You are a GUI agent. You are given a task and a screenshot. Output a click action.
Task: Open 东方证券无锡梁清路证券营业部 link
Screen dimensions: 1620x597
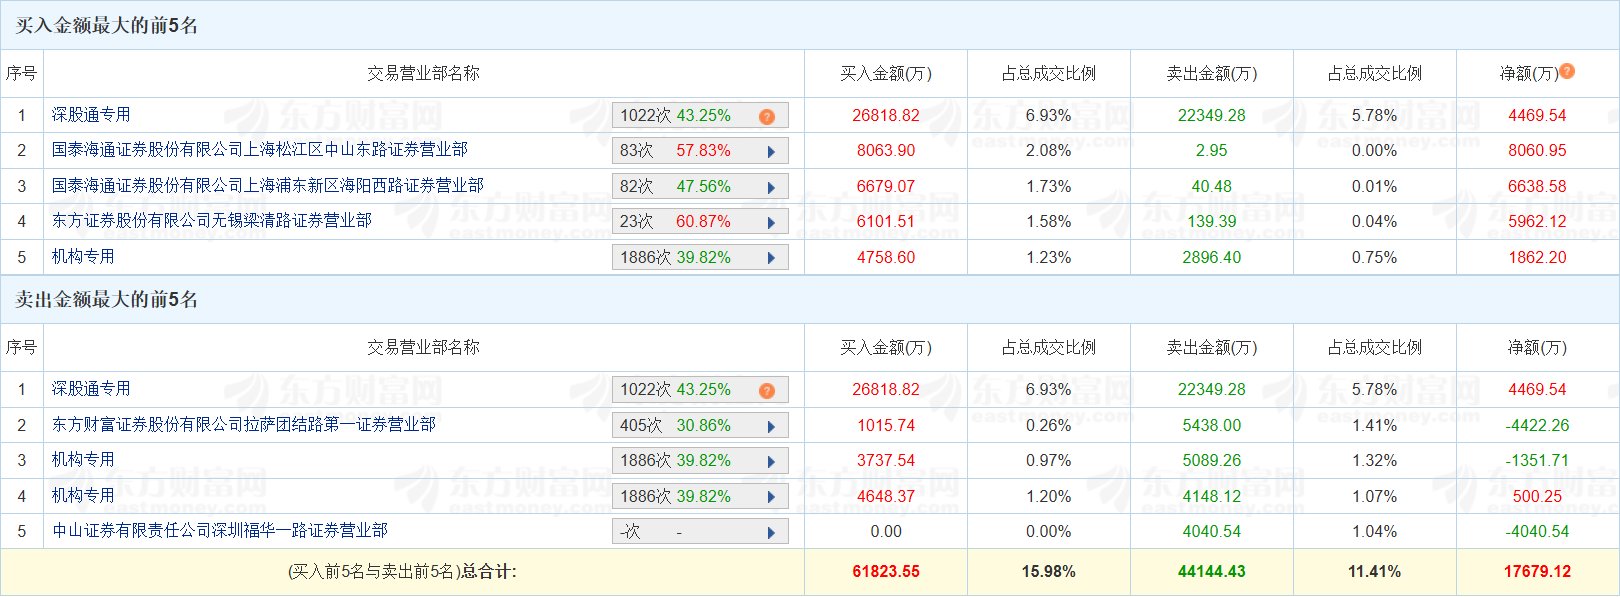click(x=212, y=221)
